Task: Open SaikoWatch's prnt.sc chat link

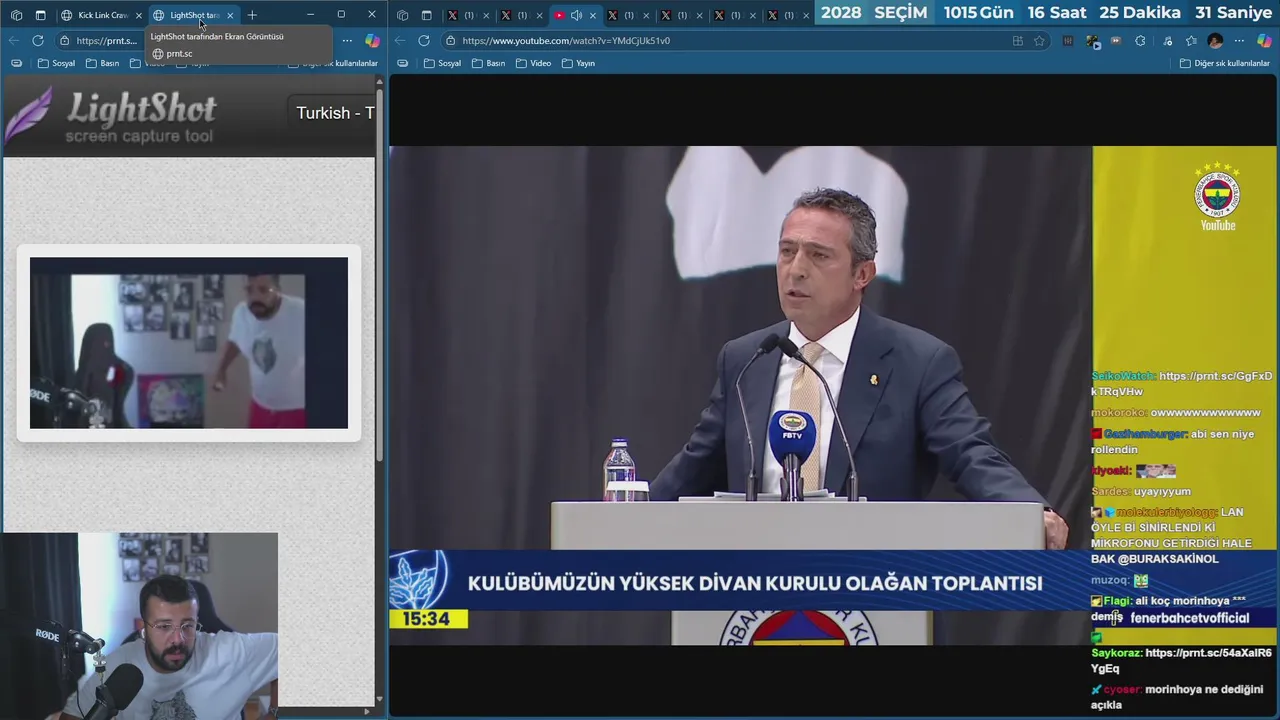Action: 1182,384
